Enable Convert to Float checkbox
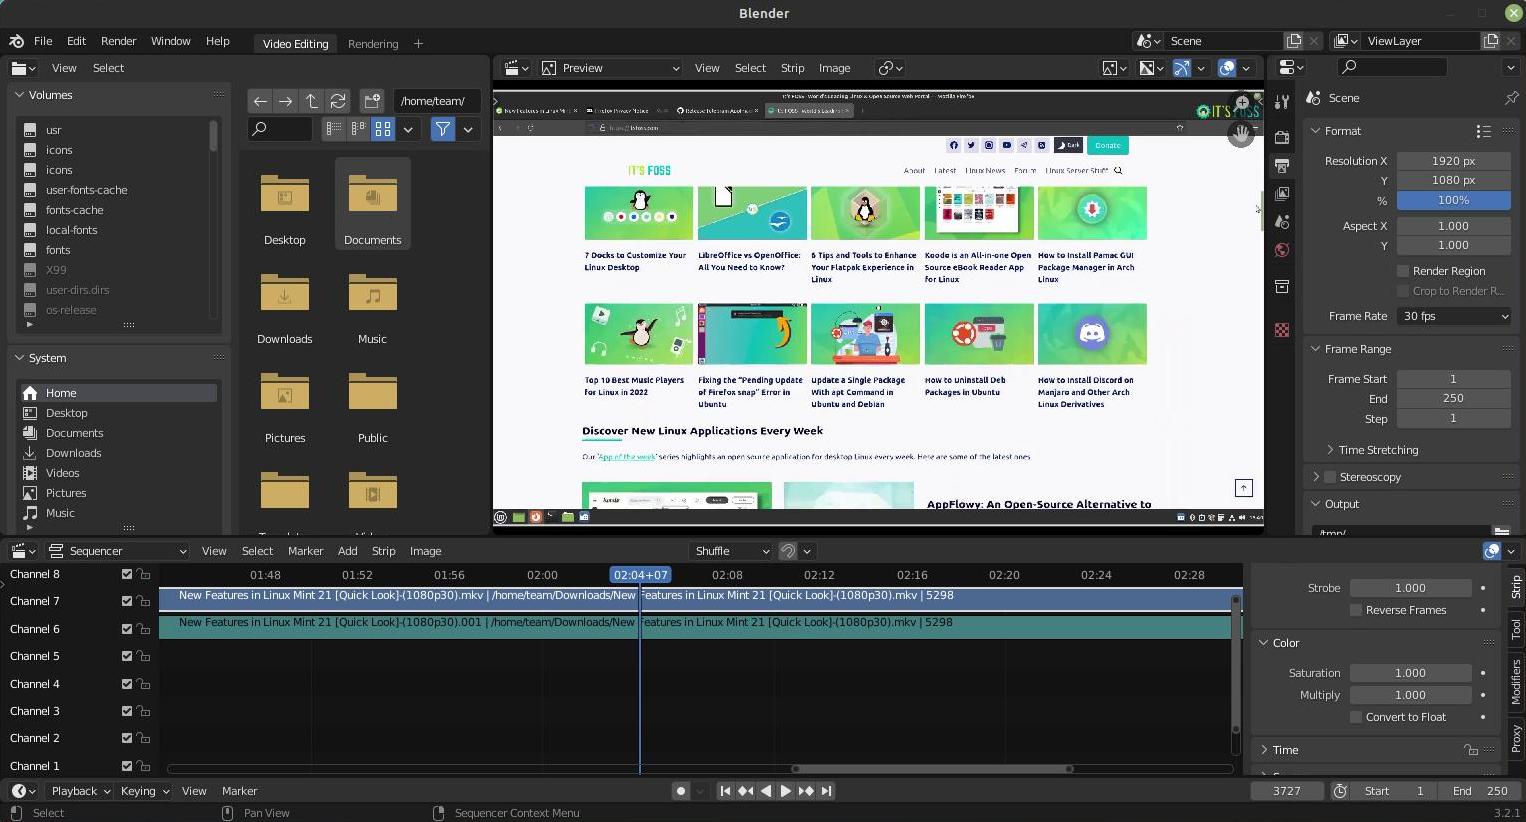 pyautogui.click(x=1356, y=717)
